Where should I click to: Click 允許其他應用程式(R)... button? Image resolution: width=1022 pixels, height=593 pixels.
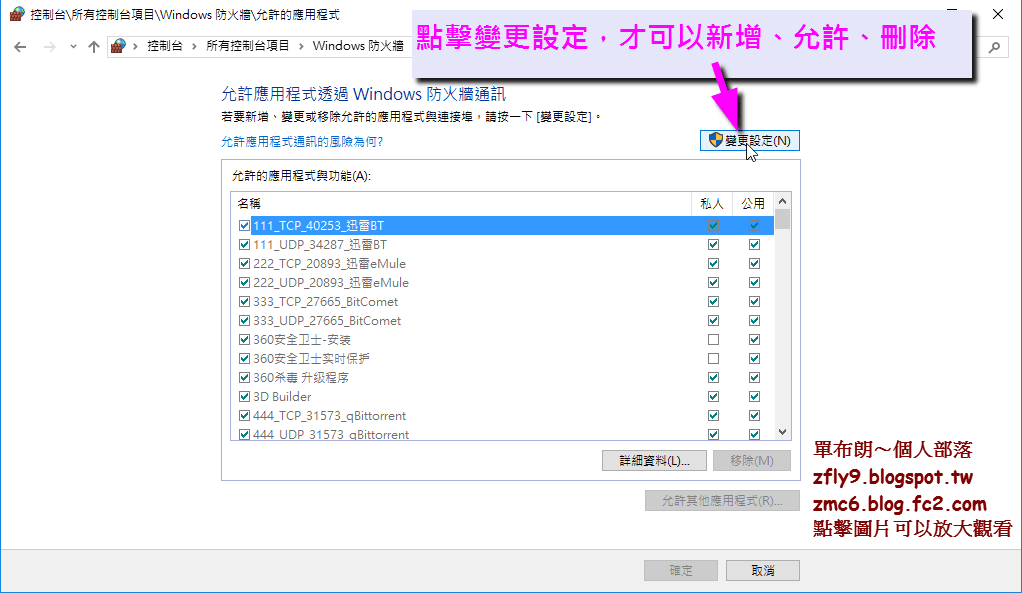point(722,500)
